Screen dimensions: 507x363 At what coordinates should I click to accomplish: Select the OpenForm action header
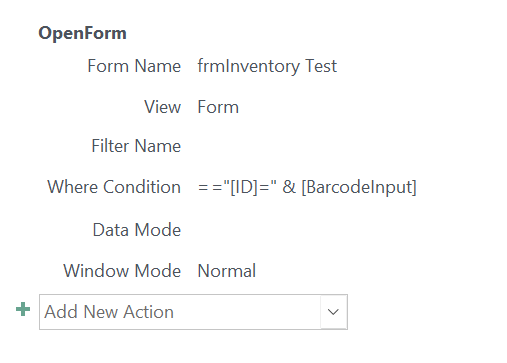(x=82, y=33)
